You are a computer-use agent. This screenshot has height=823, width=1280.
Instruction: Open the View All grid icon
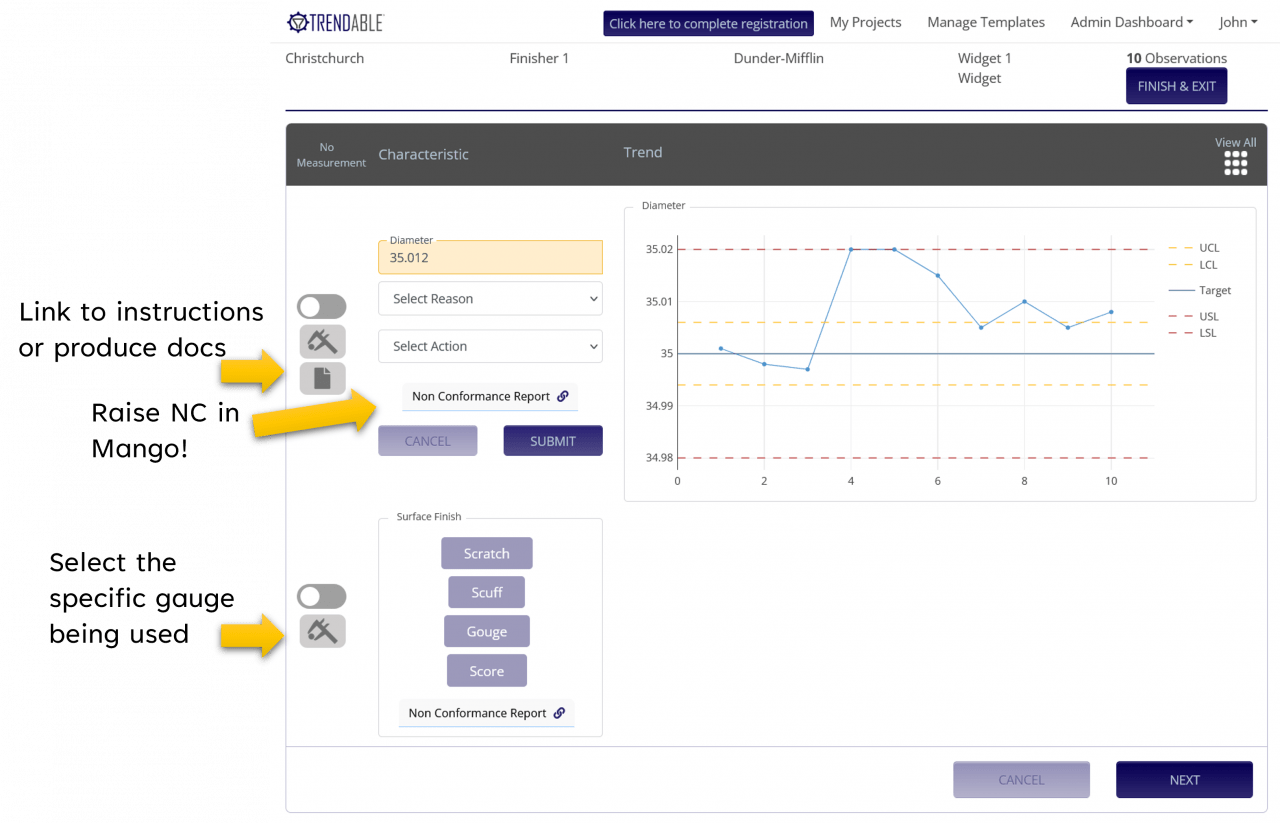point(1235,163)
